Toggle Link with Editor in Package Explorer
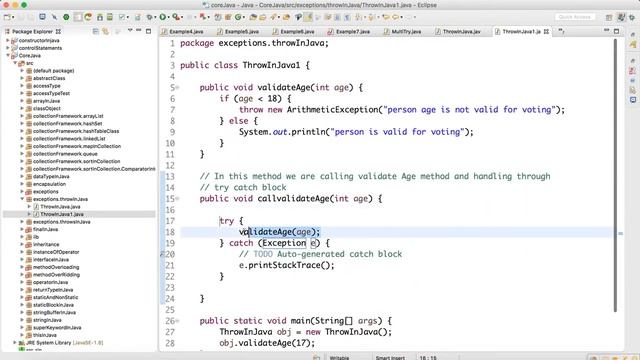Viewport: 640px width, 360px height. 105,31
